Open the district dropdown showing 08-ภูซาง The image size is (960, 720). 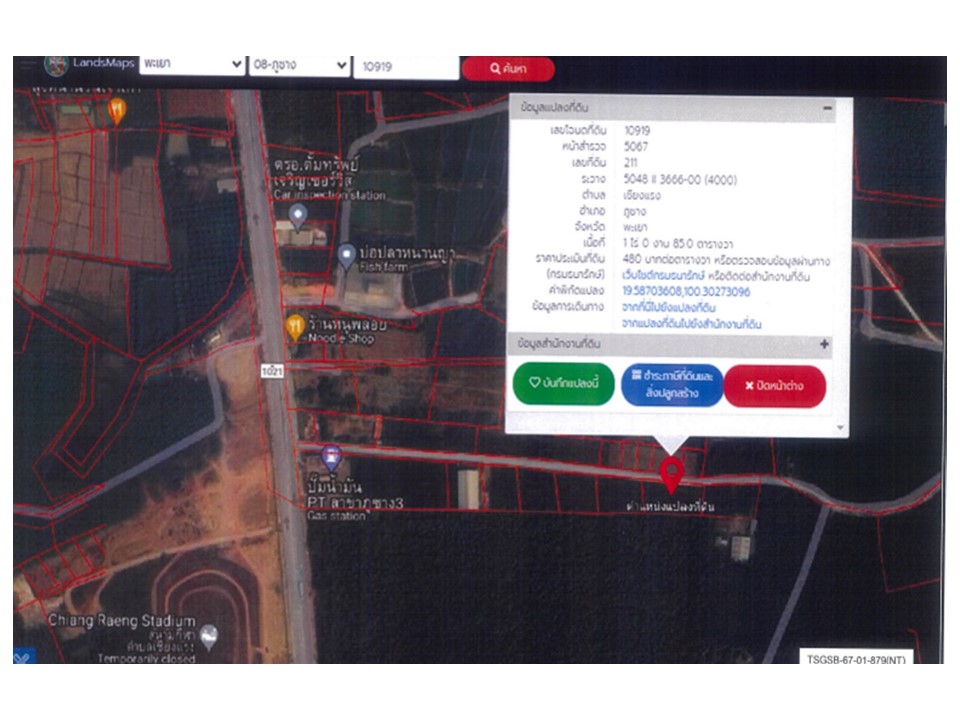coord(299,65)
